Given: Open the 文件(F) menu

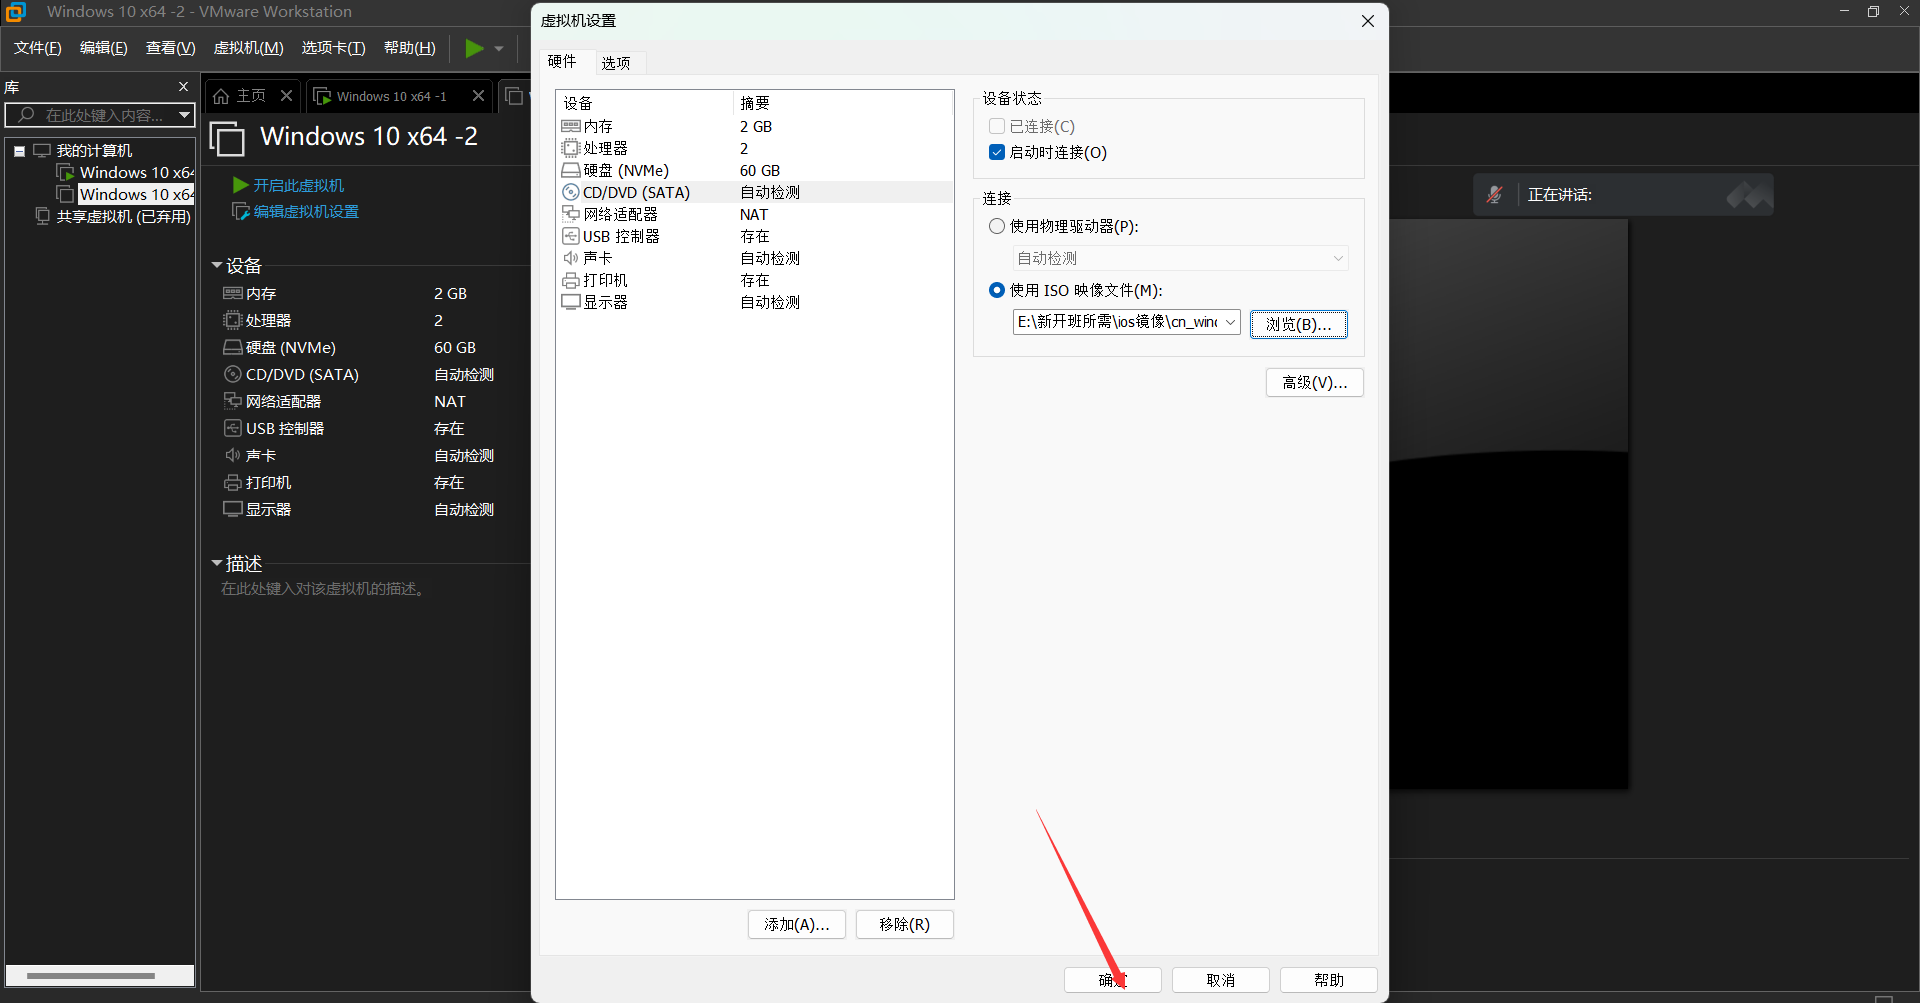Looking at the screenshot, I should coord(38,48).
